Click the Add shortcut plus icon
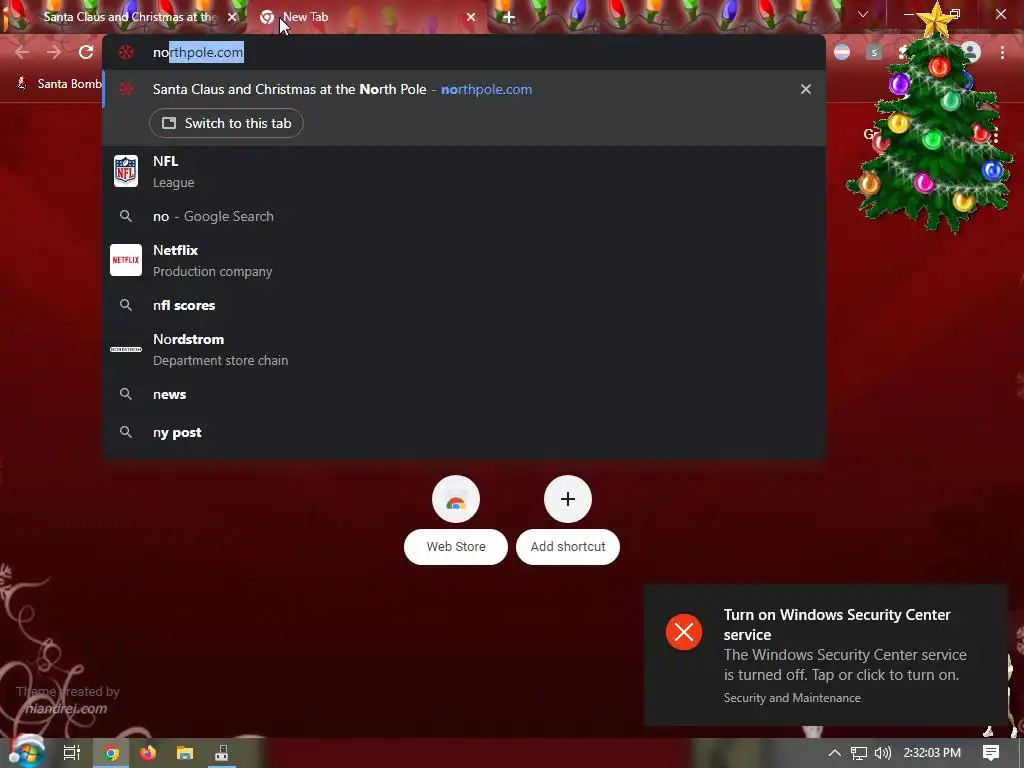Screen dimensions: 1024x768 click(x=568, y=500)
